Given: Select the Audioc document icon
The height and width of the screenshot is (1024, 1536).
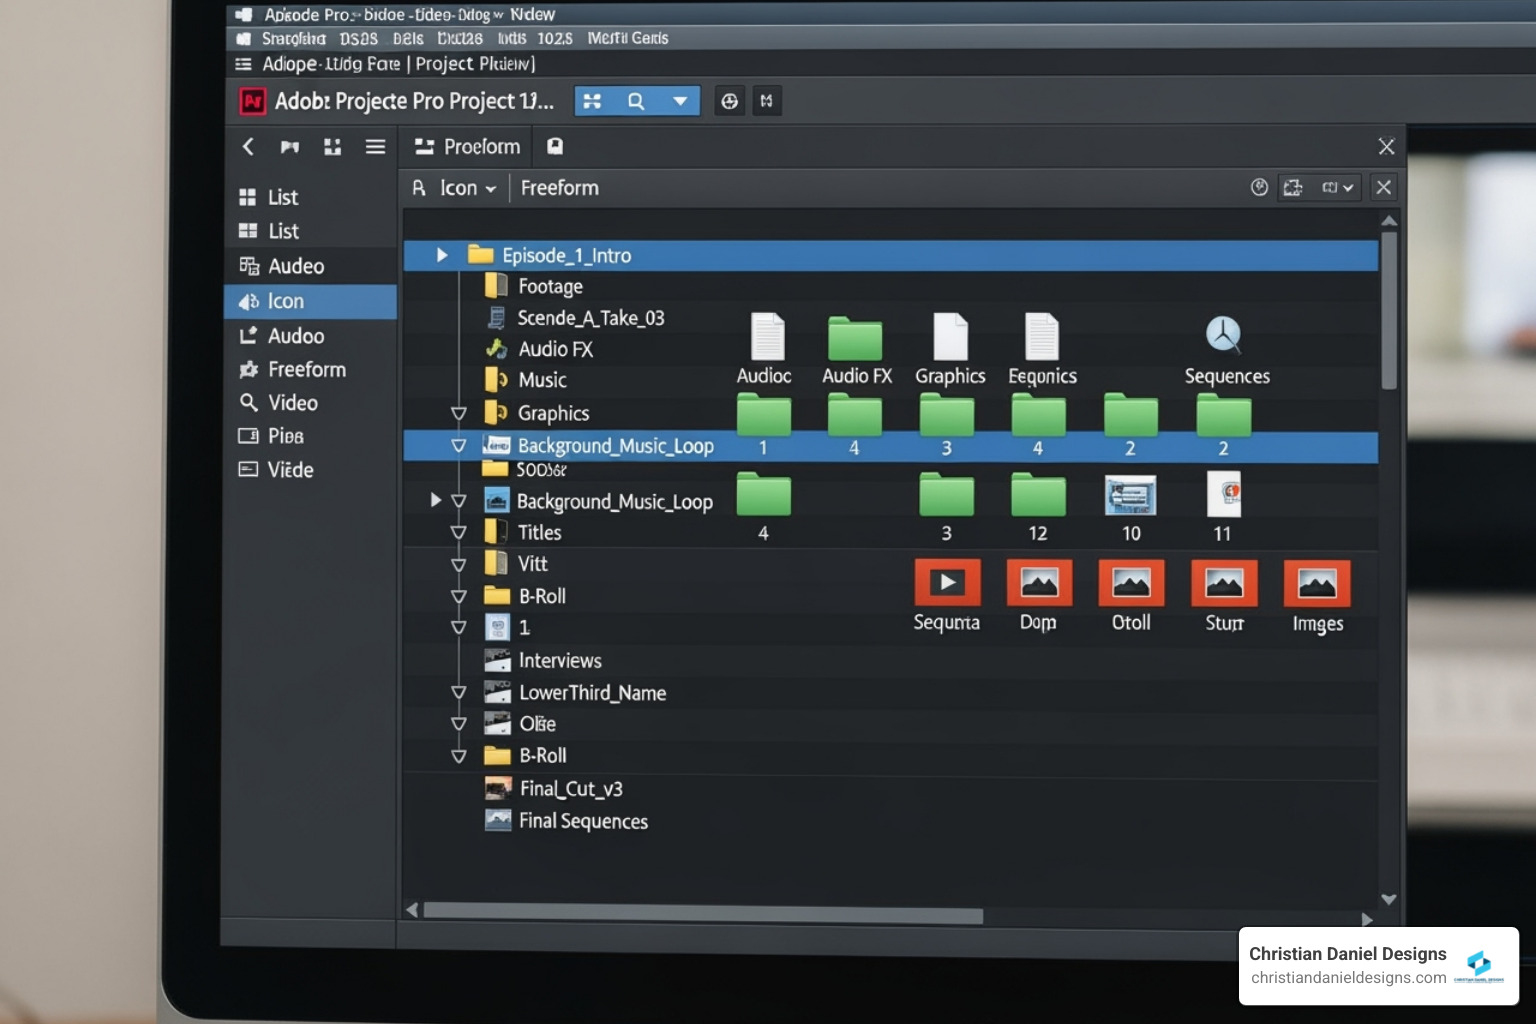Looking at the screenshot, I should (767, 336).
